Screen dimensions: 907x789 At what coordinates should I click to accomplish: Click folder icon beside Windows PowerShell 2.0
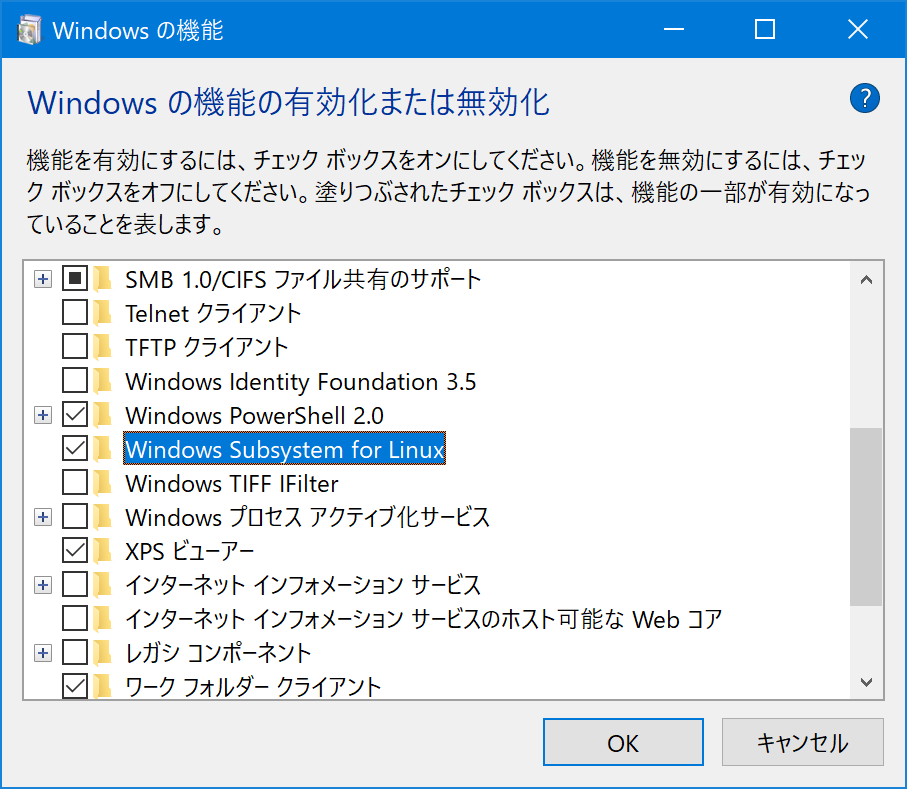tap(102, 415)
